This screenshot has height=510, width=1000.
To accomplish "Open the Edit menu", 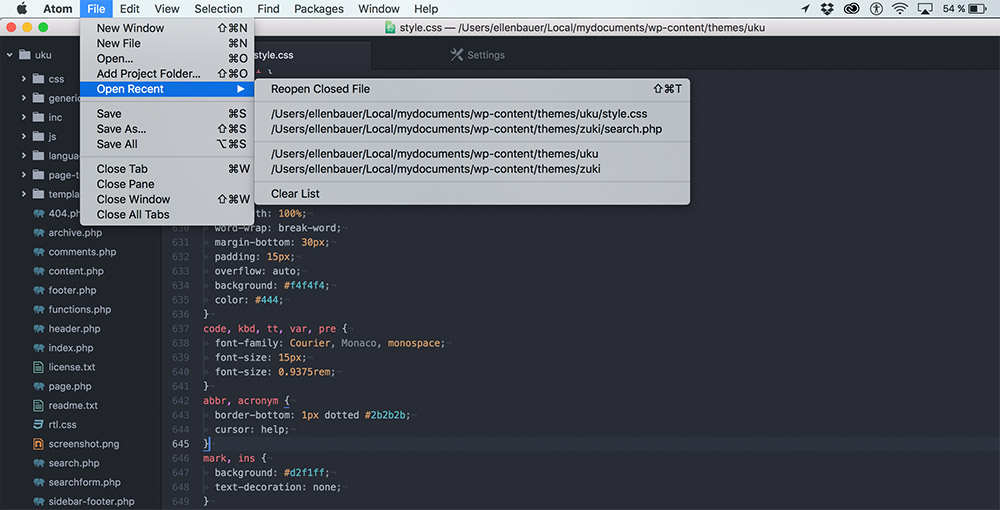I will click(x=129, y=9).
